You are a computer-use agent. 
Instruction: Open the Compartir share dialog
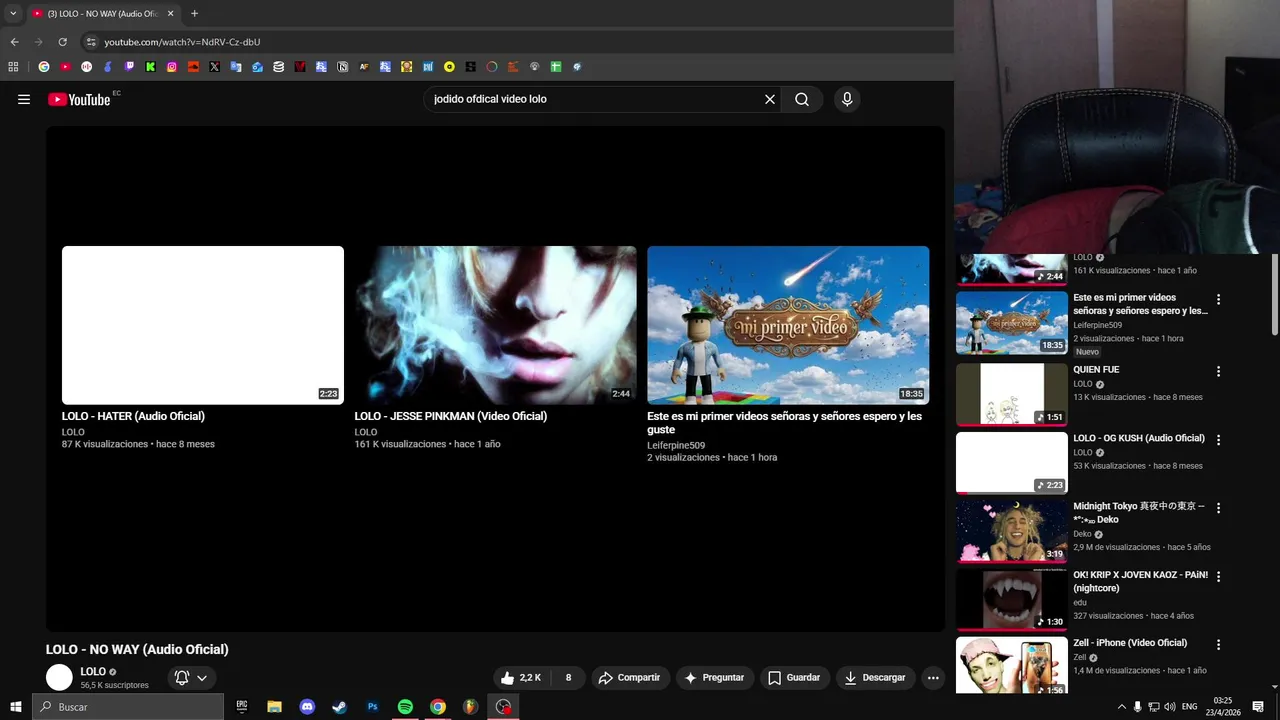pyautogui.click(x=630, y=677)
